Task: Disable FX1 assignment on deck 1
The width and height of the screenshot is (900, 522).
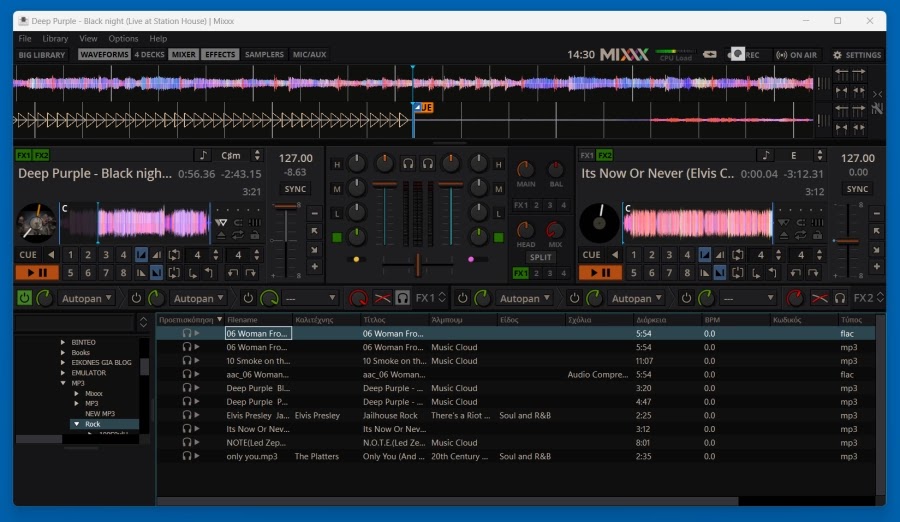Action: pyautogui.click(x=24, y=155)
